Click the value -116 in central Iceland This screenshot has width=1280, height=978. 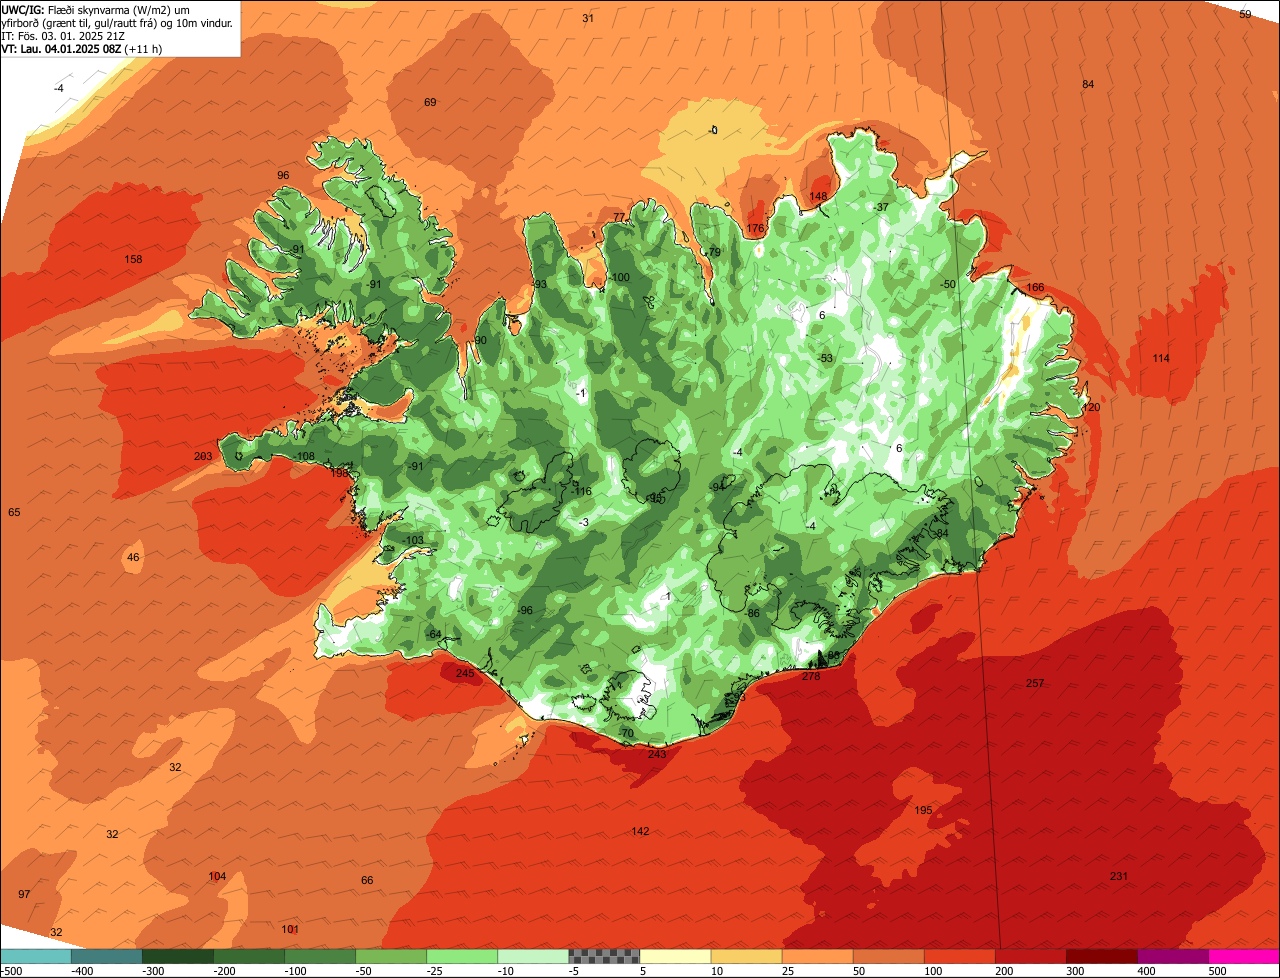582,491
